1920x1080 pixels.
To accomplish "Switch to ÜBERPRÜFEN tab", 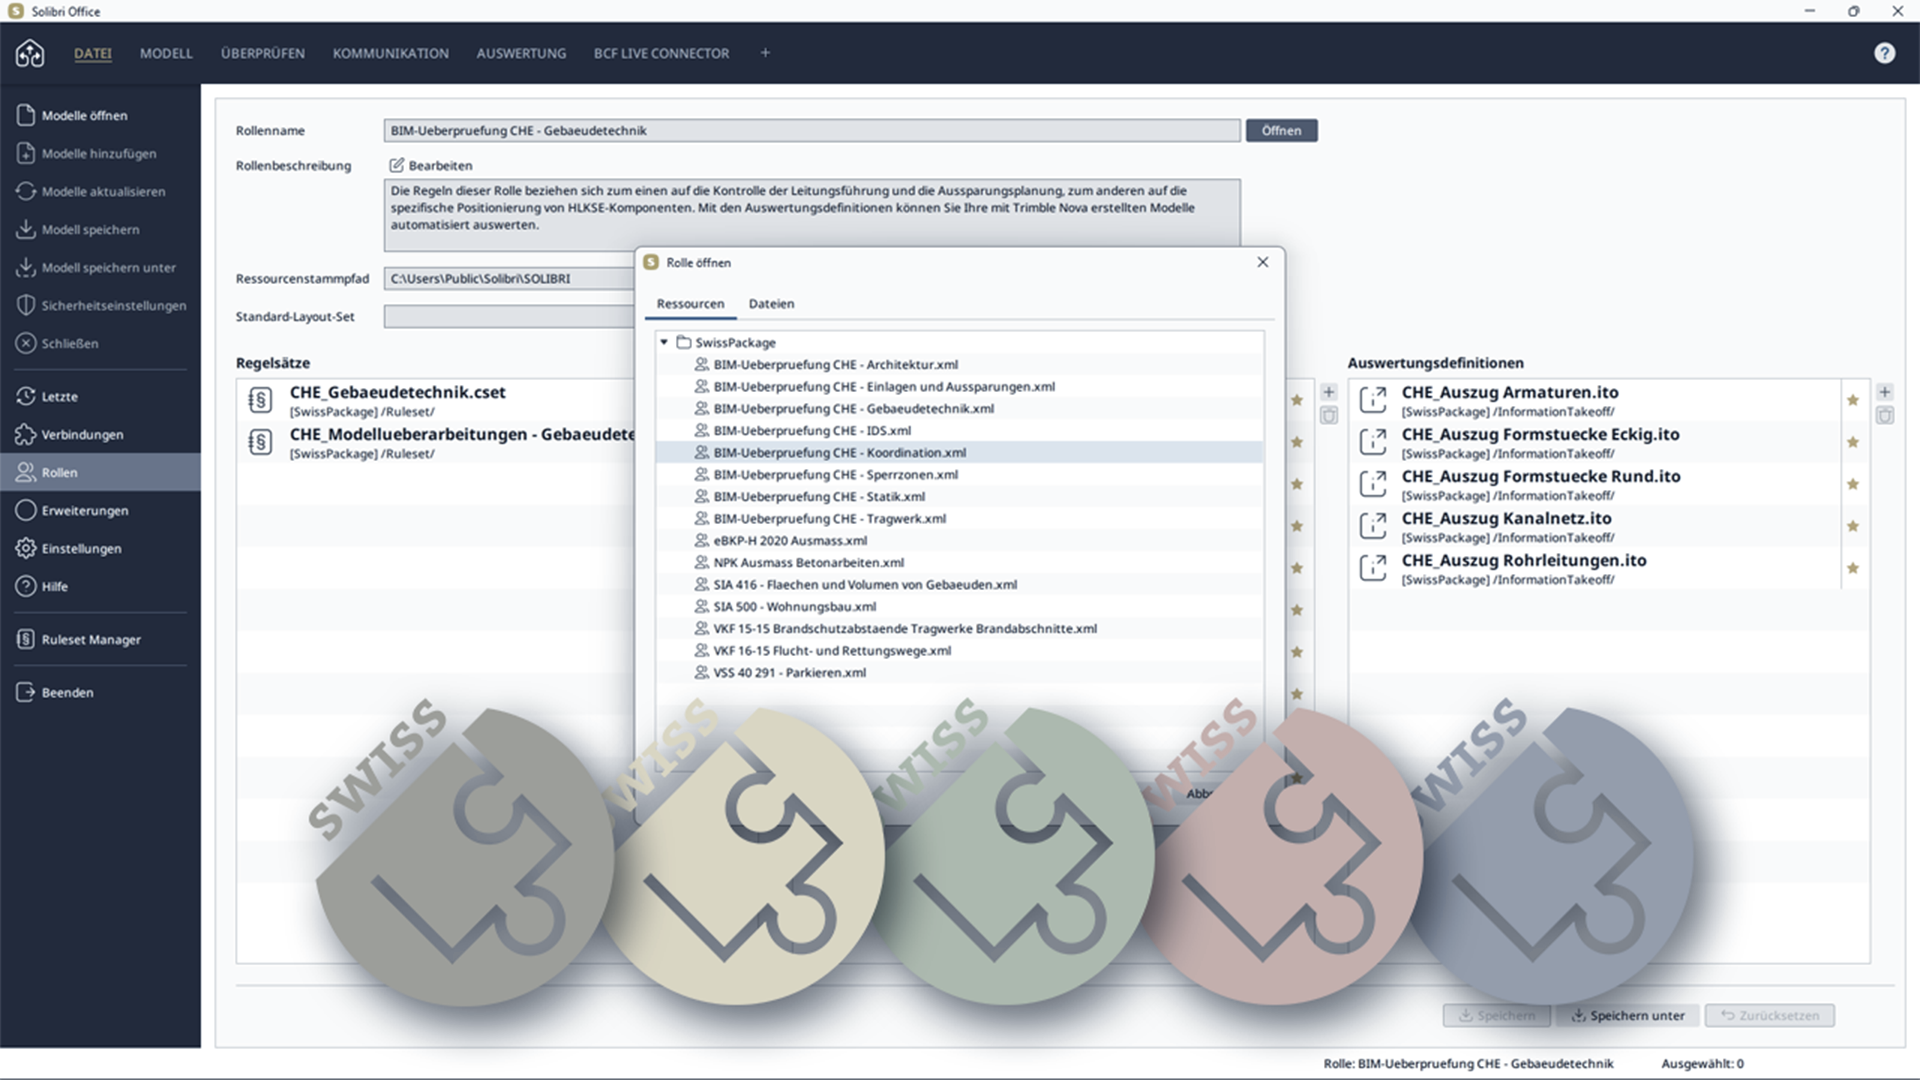I will (263, 53).
